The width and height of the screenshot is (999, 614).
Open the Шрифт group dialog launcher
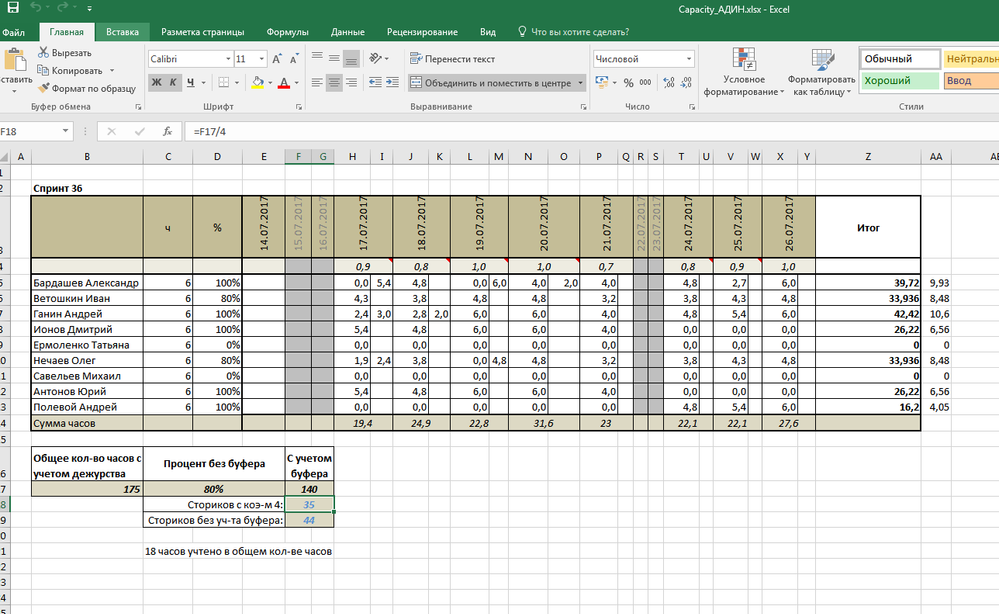299,108
